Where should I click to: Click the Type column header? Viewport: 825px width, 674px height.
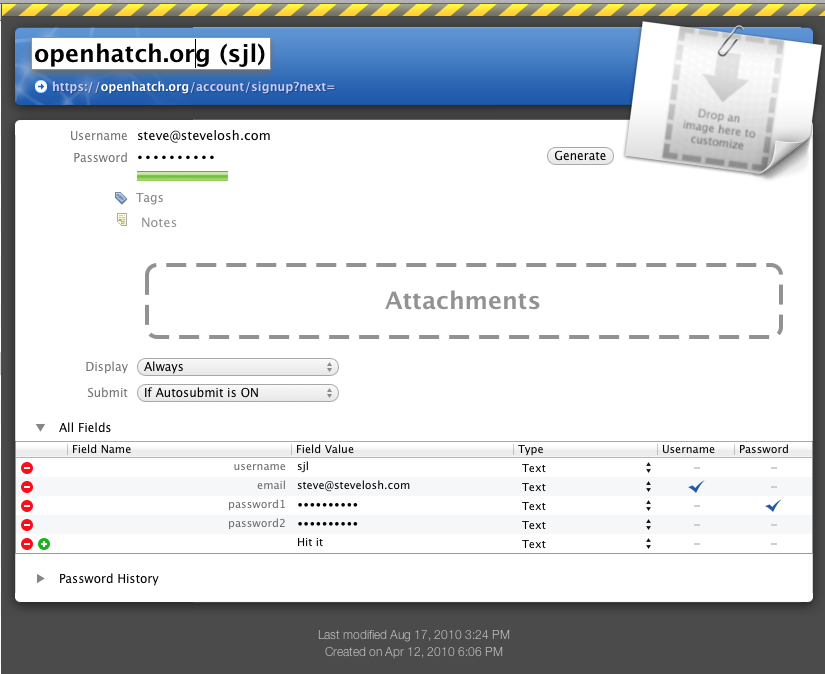585,449
